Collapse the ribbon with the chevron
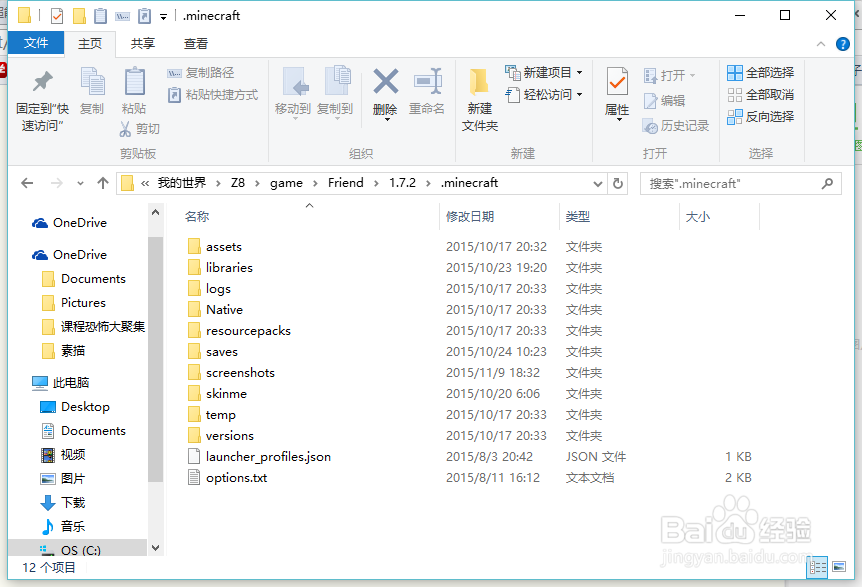 click(x=821, y=44)
